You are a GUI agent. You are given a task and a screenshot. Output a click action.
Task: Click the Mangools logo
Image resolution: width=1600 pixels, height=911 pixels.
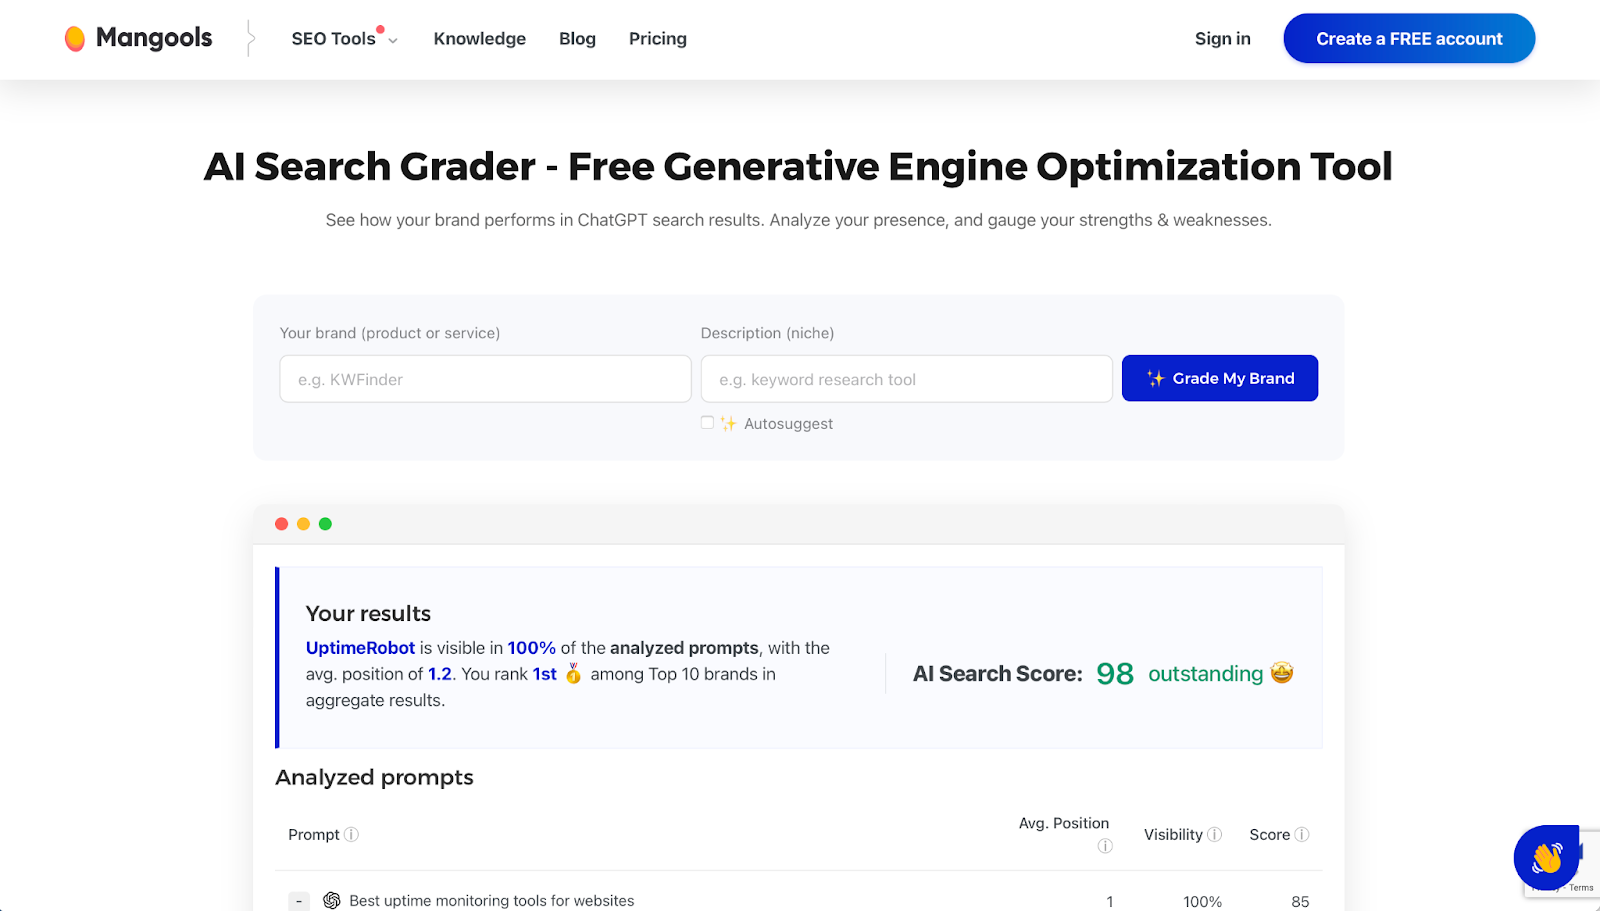[138, 38]
